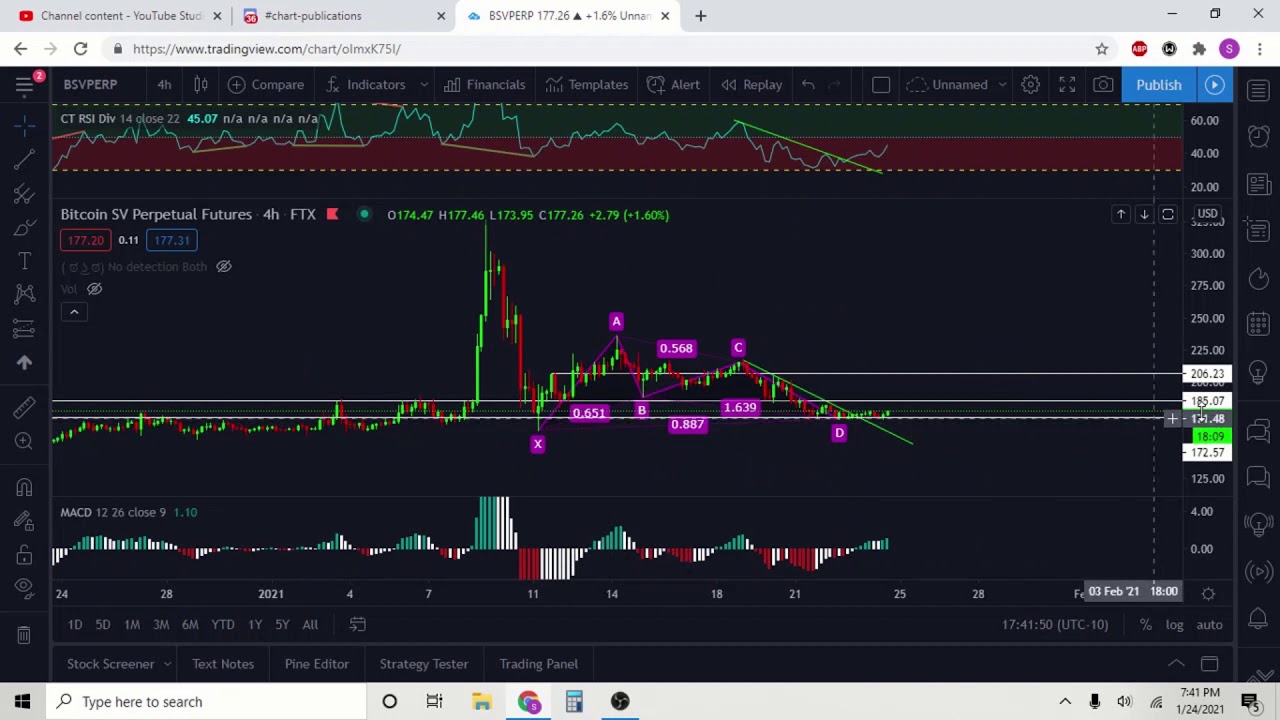Open the alerts clock icon in right sidebar
1280x720 pixels.
pyautogui.click(x=1258, y=137)
